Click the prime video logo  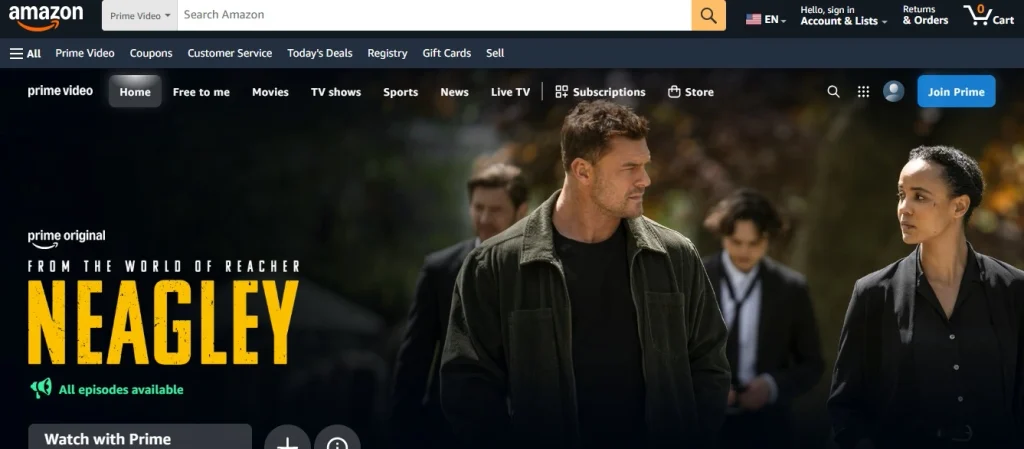pyautogui.click(x=60, y=91)
